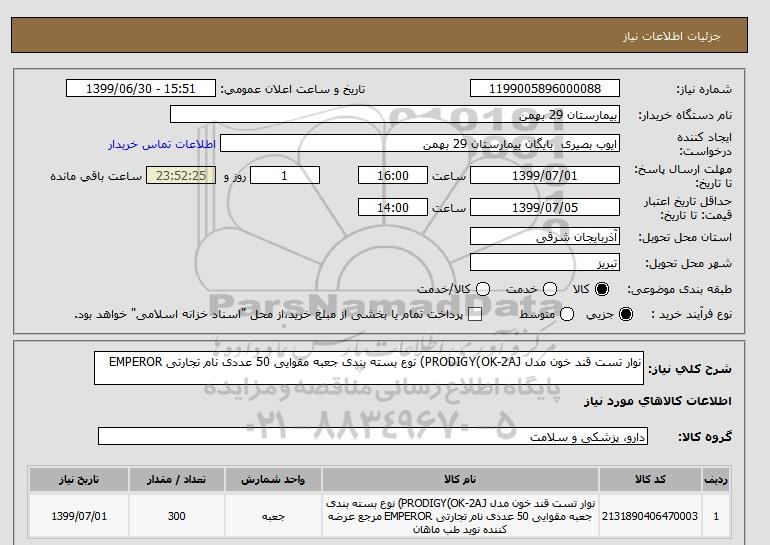Click the remaining time 23:52:25 field

click(181, 175)
